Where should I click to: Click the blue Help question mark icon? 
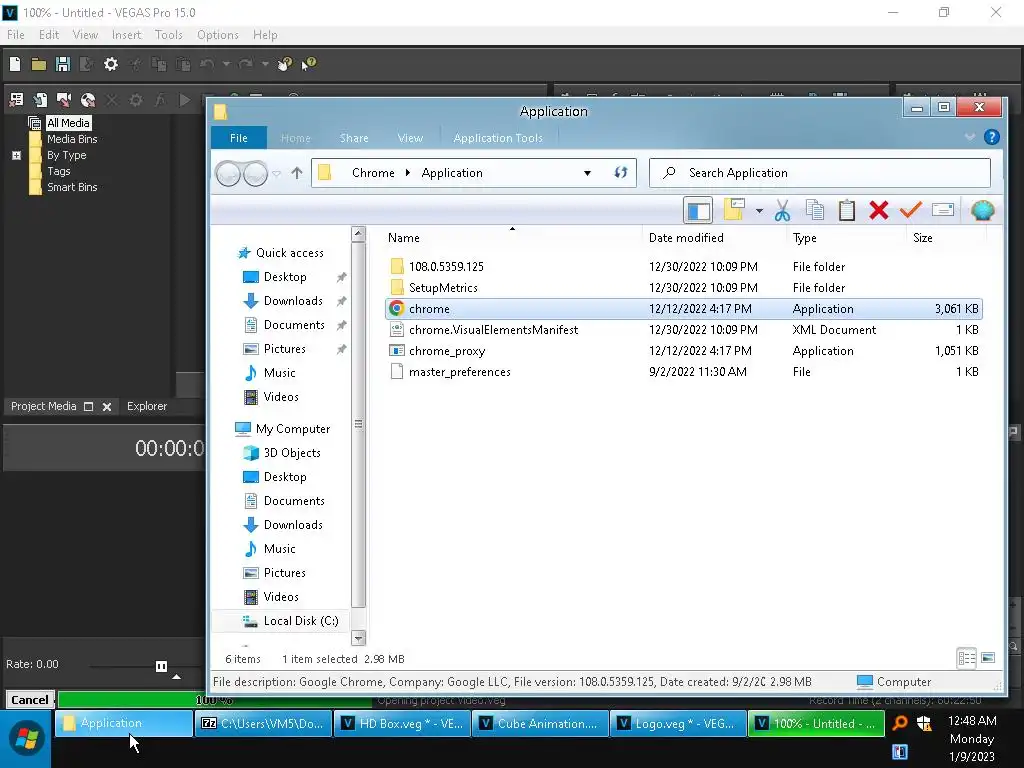991,137
